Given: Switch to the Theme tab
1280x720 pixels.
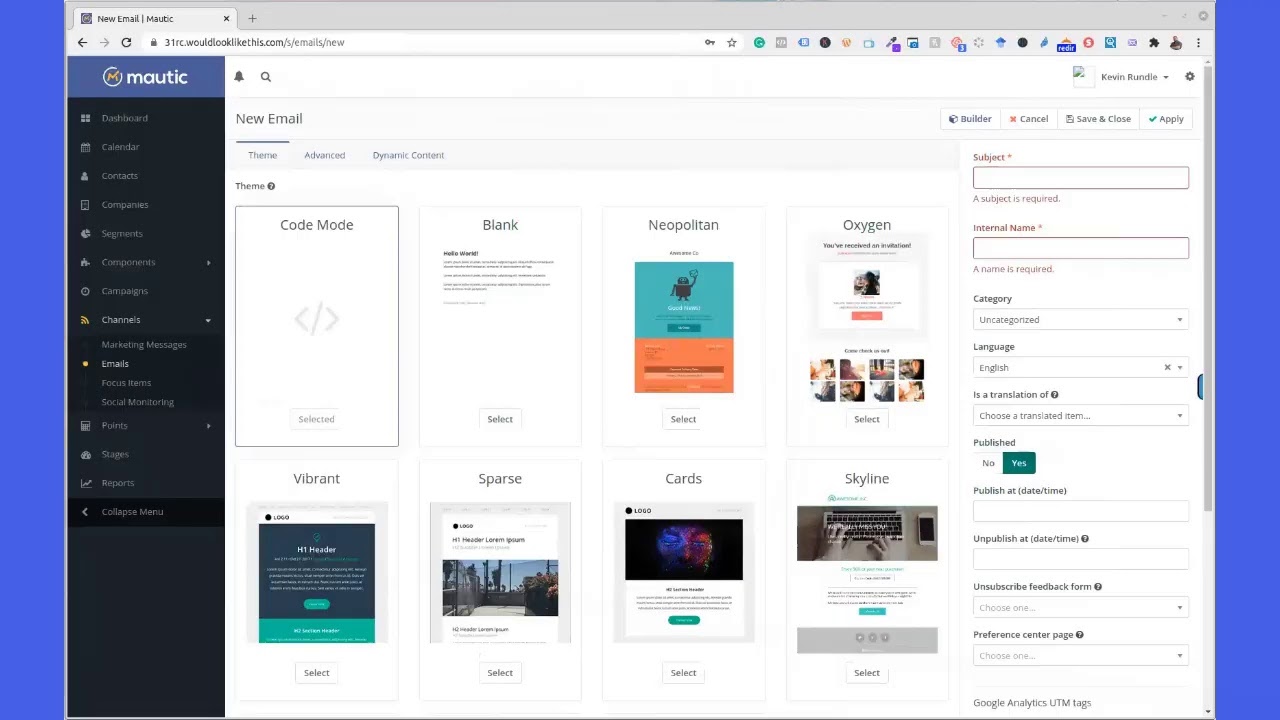Looking at the screenshot, I should click(x=263, y=155).
